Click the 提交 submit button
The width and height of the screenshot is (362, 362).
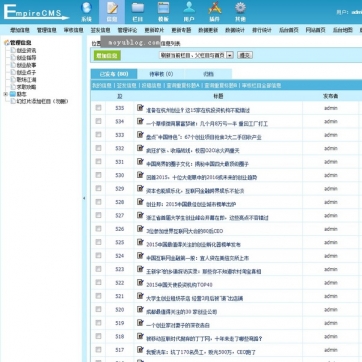pyautogui.click(x=245, y=55)
